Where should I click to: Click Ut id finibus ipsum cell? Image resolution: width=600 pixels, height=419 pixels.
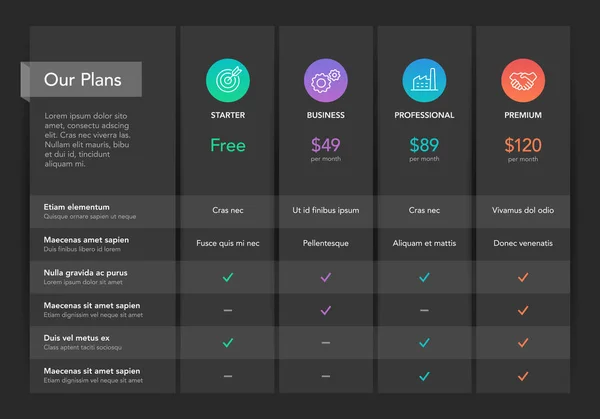tap(326, 210)
